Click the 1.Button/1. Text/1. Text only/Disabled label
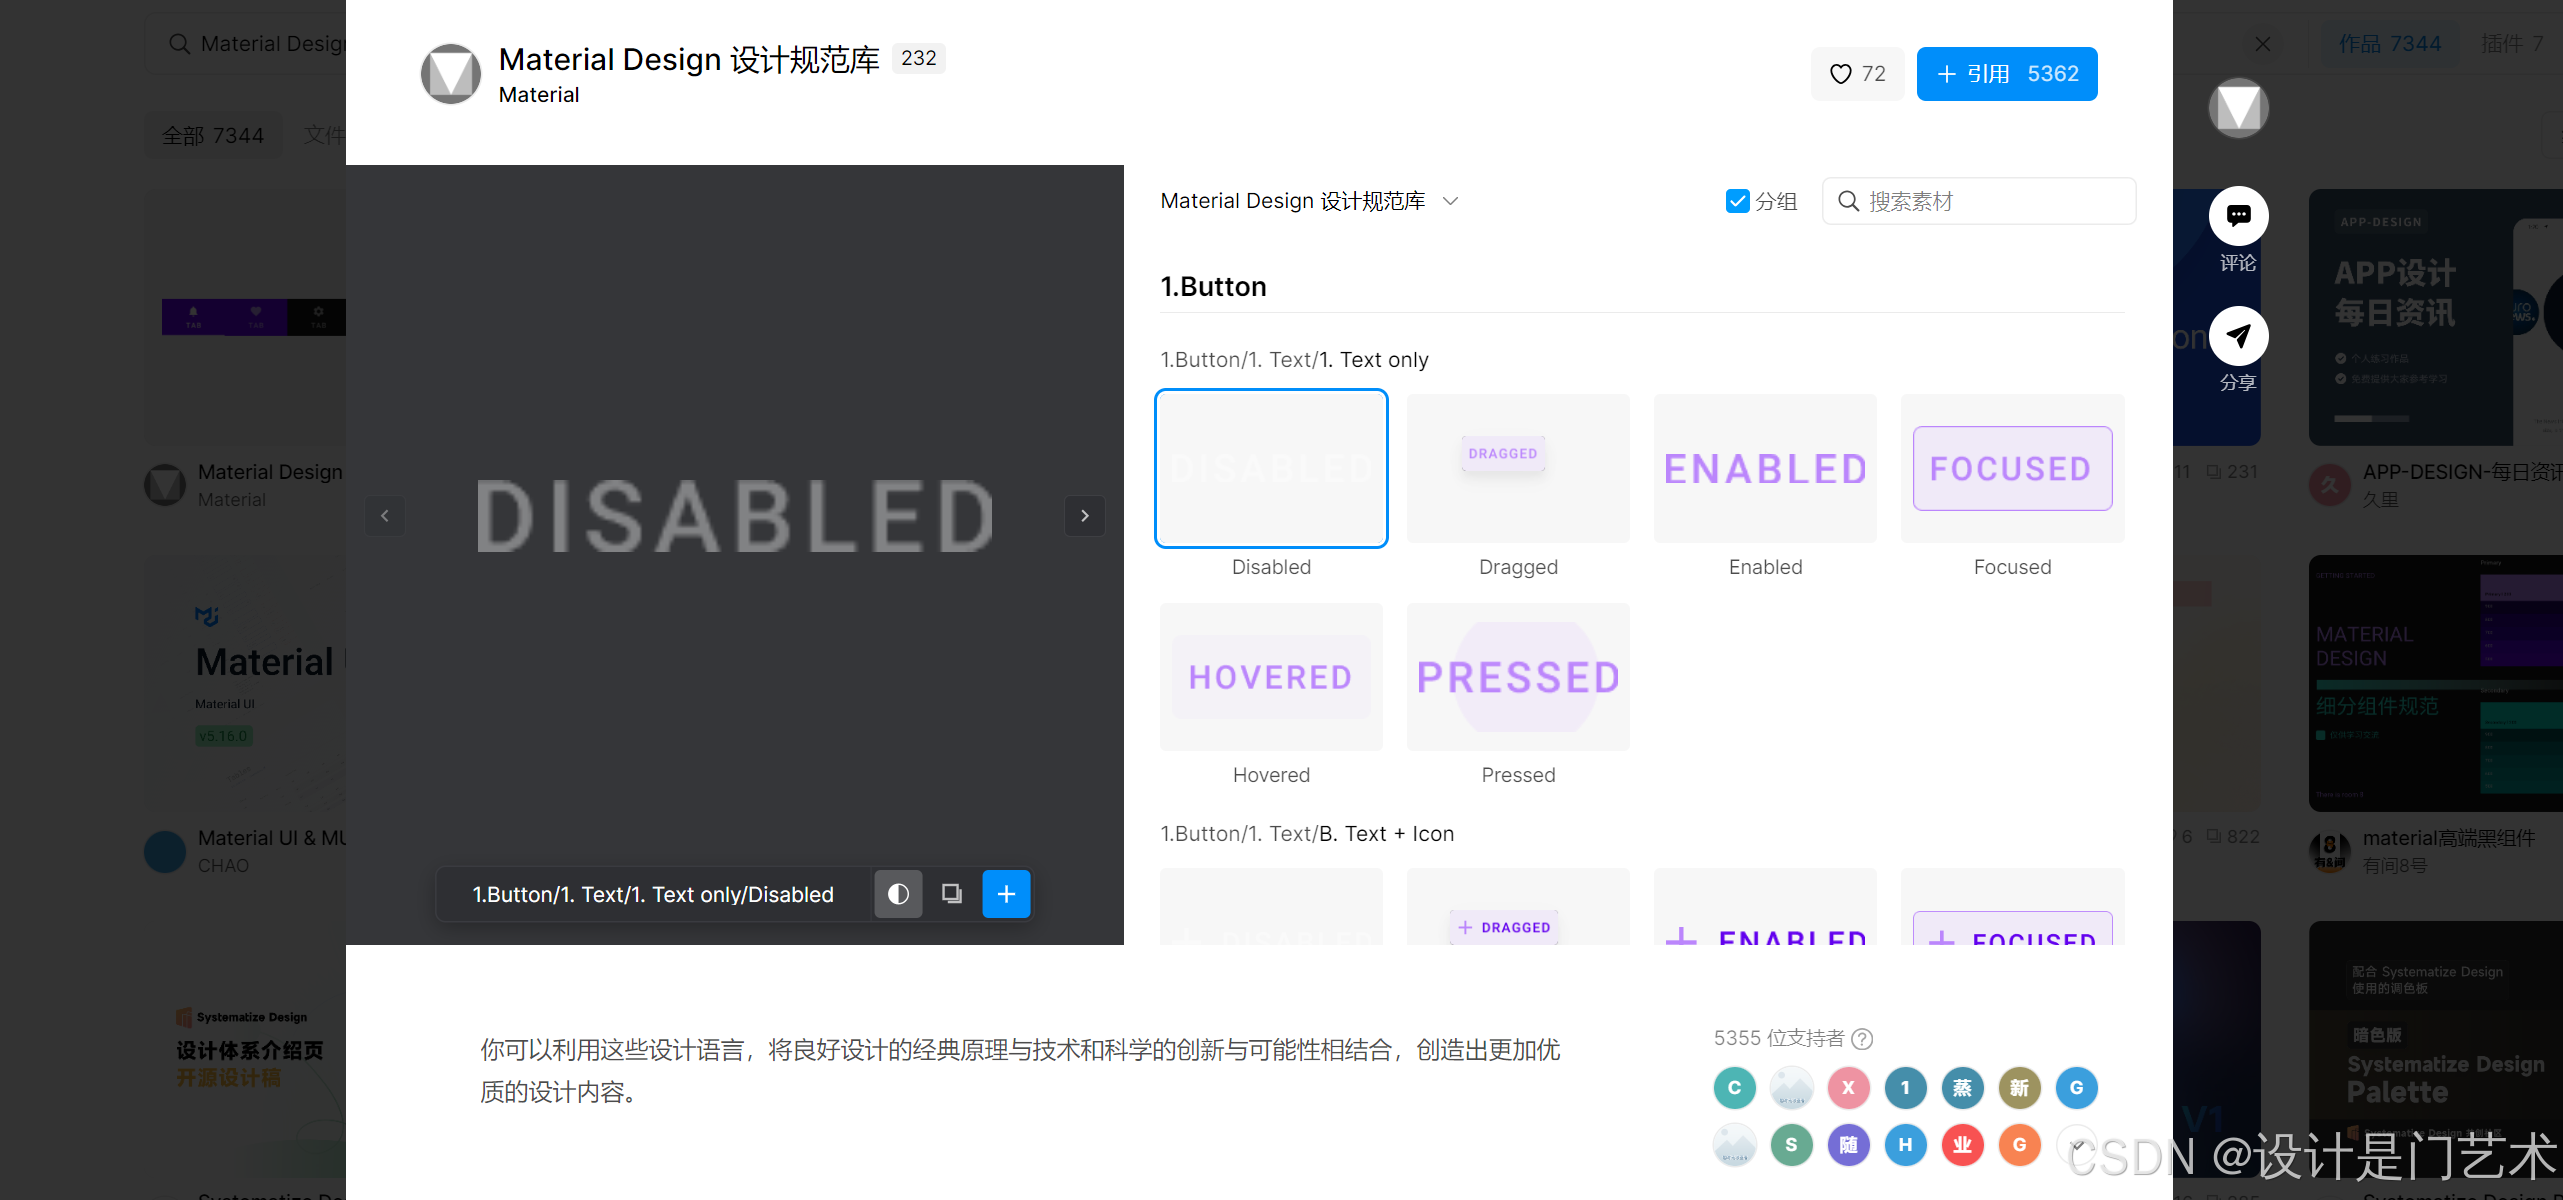 click(653, 895)
